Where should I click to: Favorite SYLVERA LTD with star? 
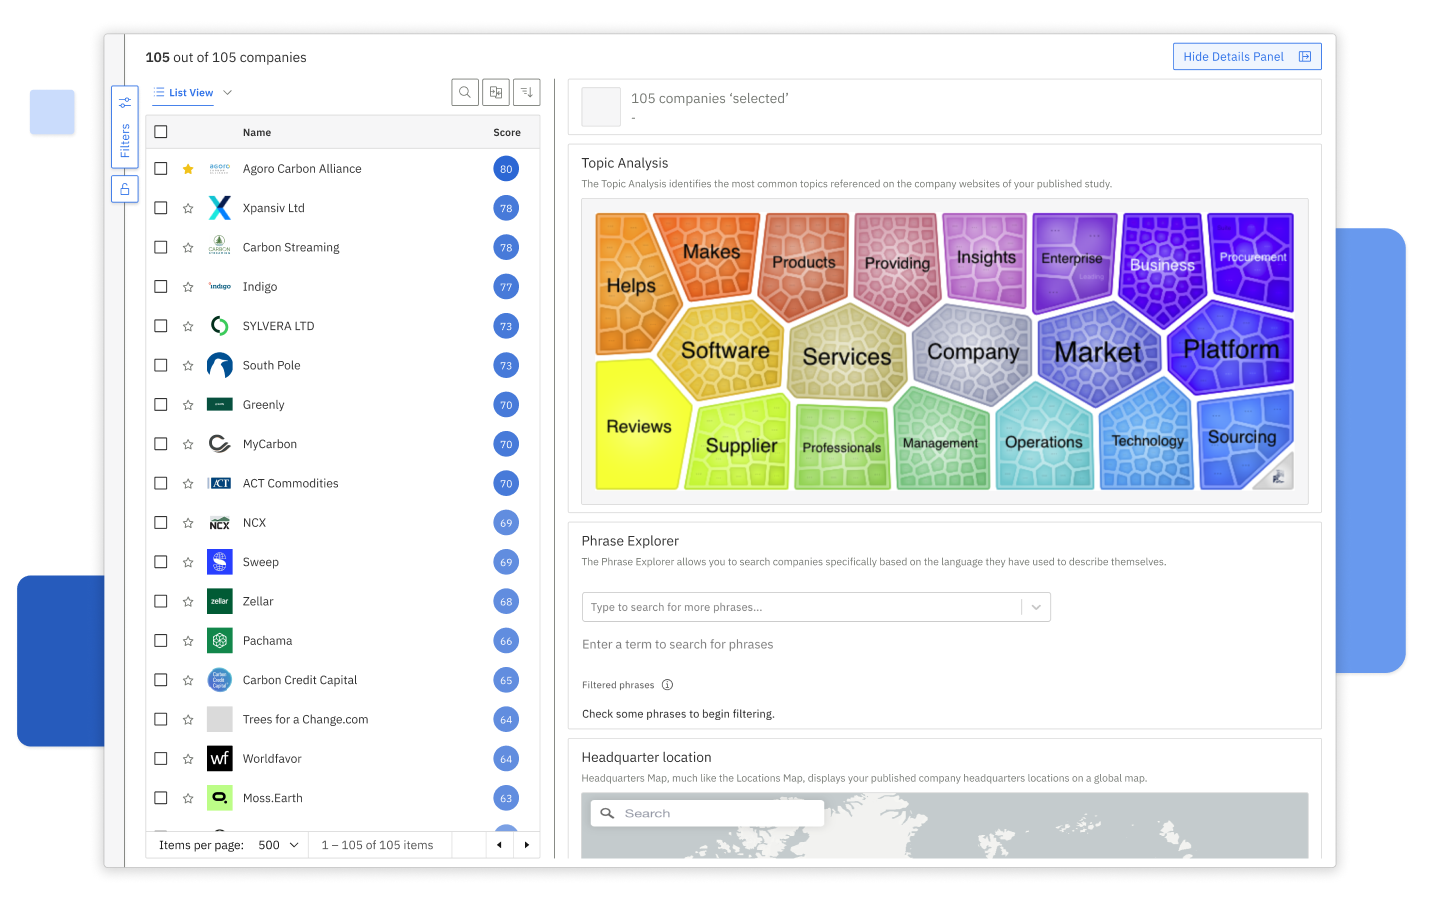coord(188,326)
